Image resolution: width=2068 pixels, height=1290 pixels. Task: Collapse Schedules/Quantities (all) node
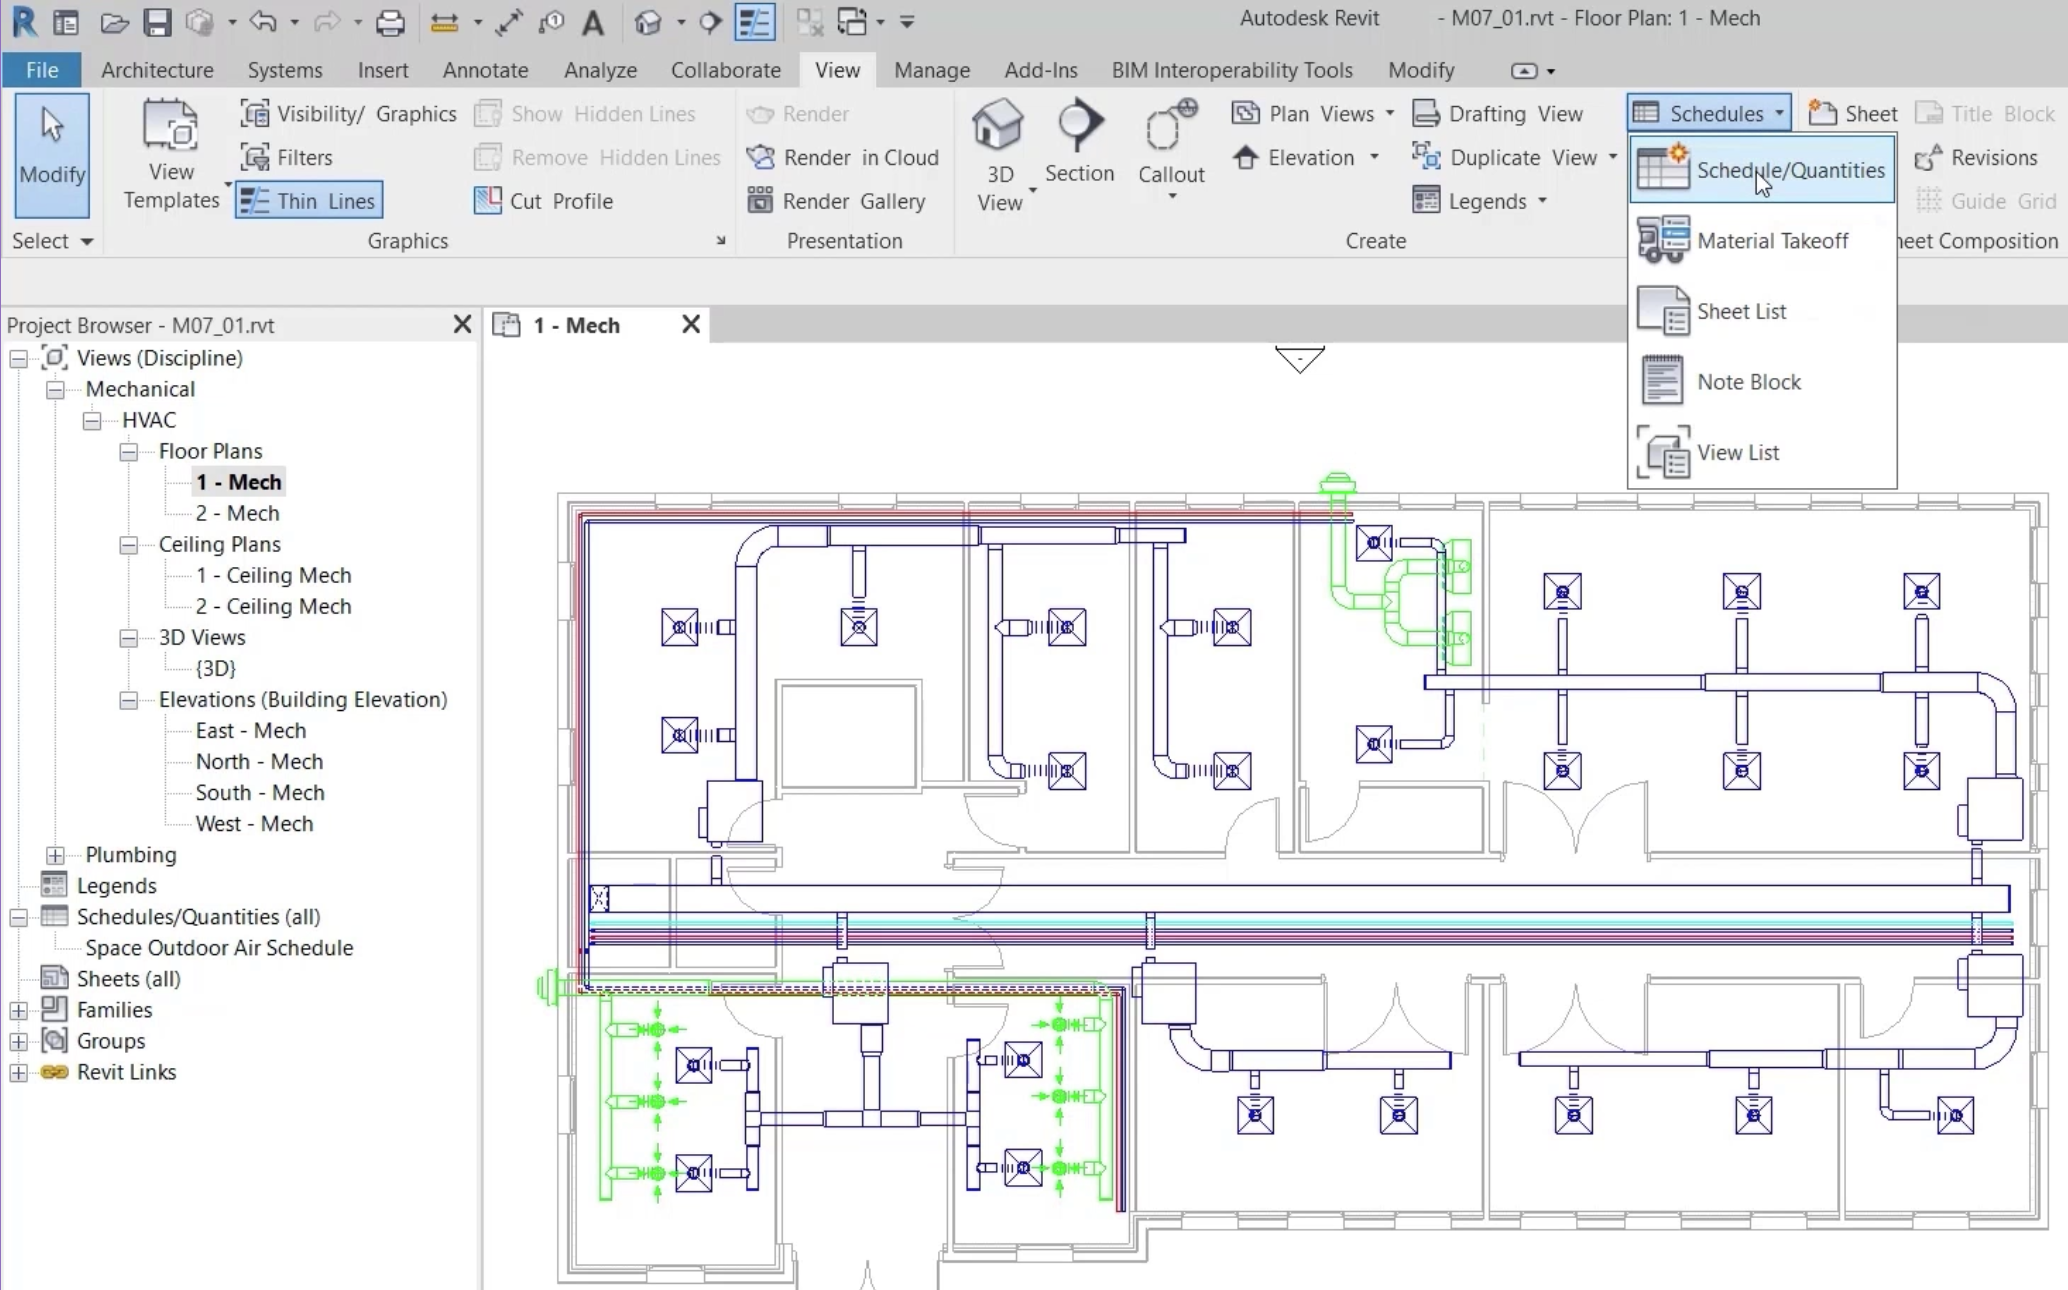click(x=19, y=917)
